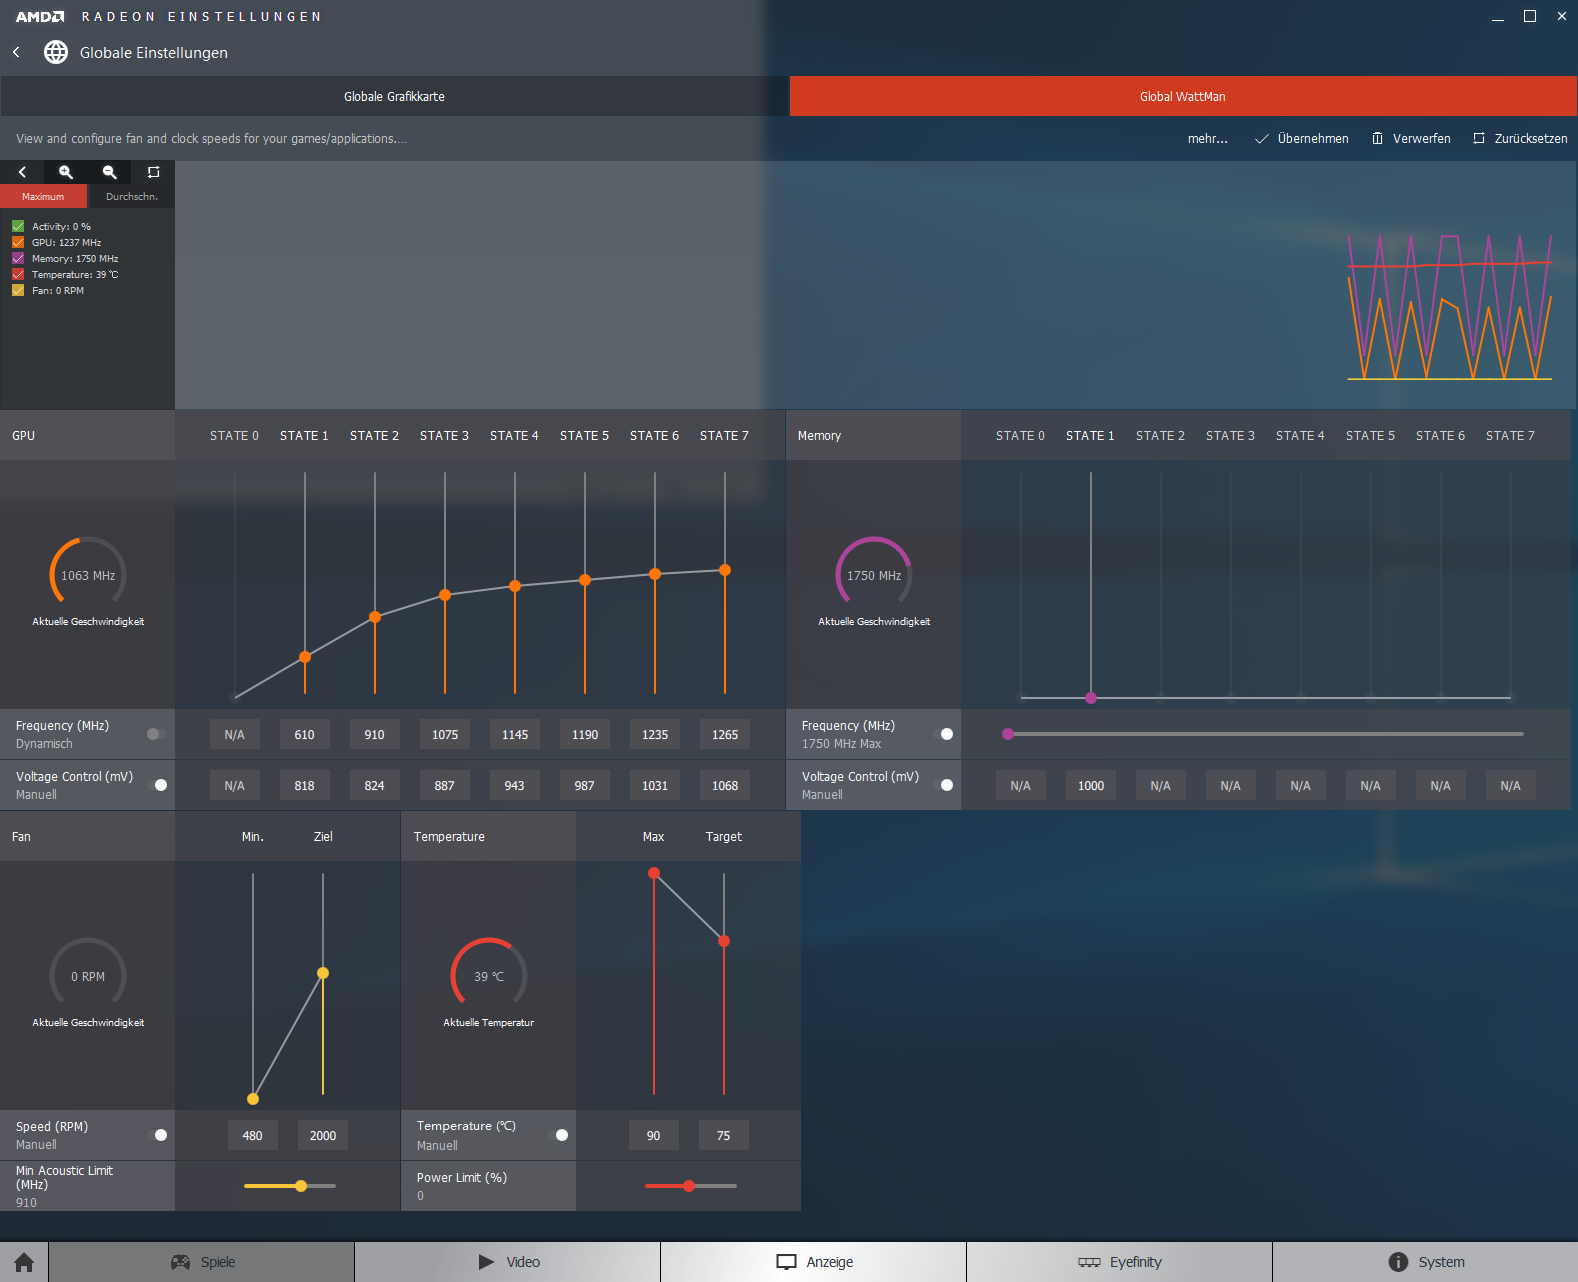The image size is (1578, 1282).
Task: Select the Maximum graph tab
Action: pyautogui.click(x=43, y=196)
